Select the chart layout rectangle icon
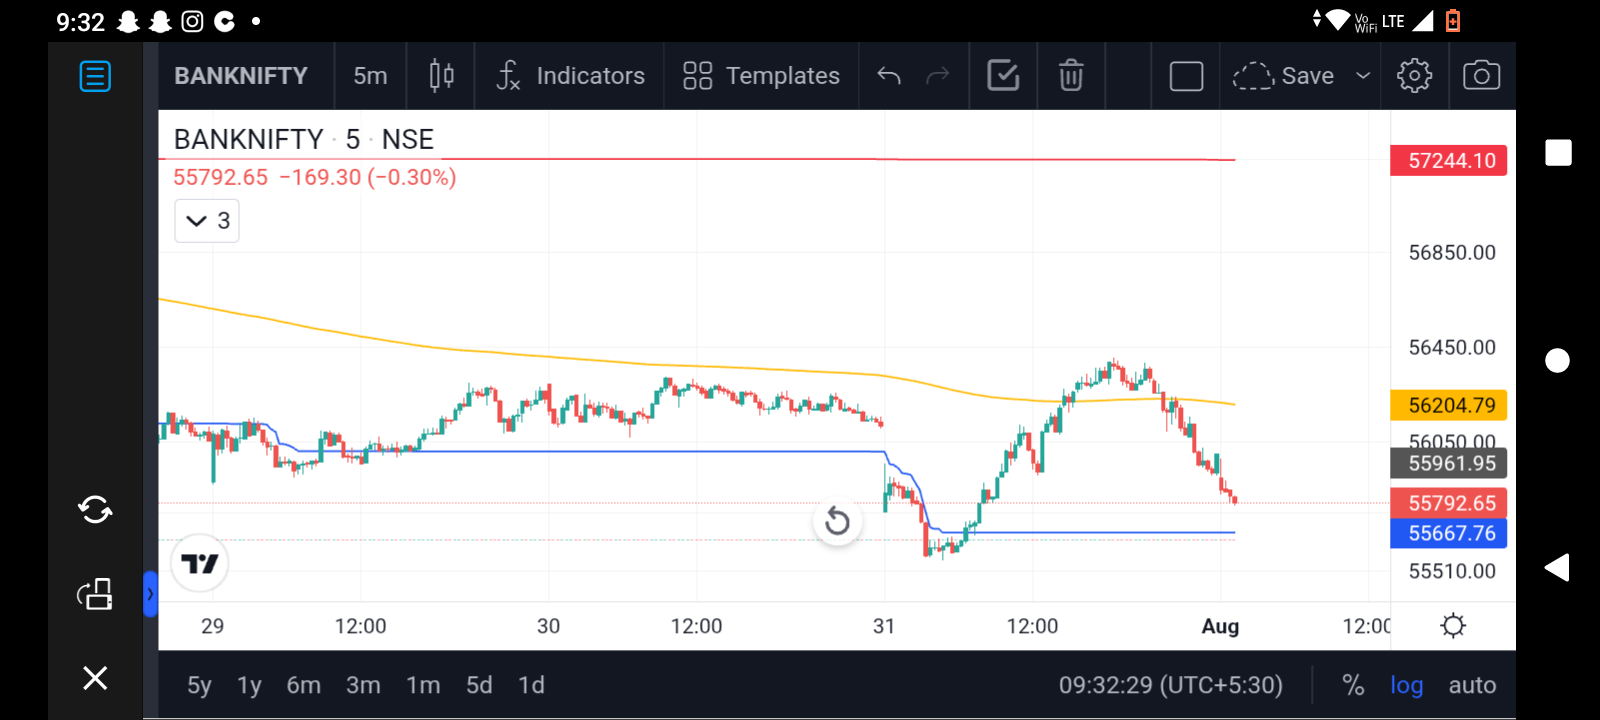This screenshot has height=720, width=1600. [1186, 76]
